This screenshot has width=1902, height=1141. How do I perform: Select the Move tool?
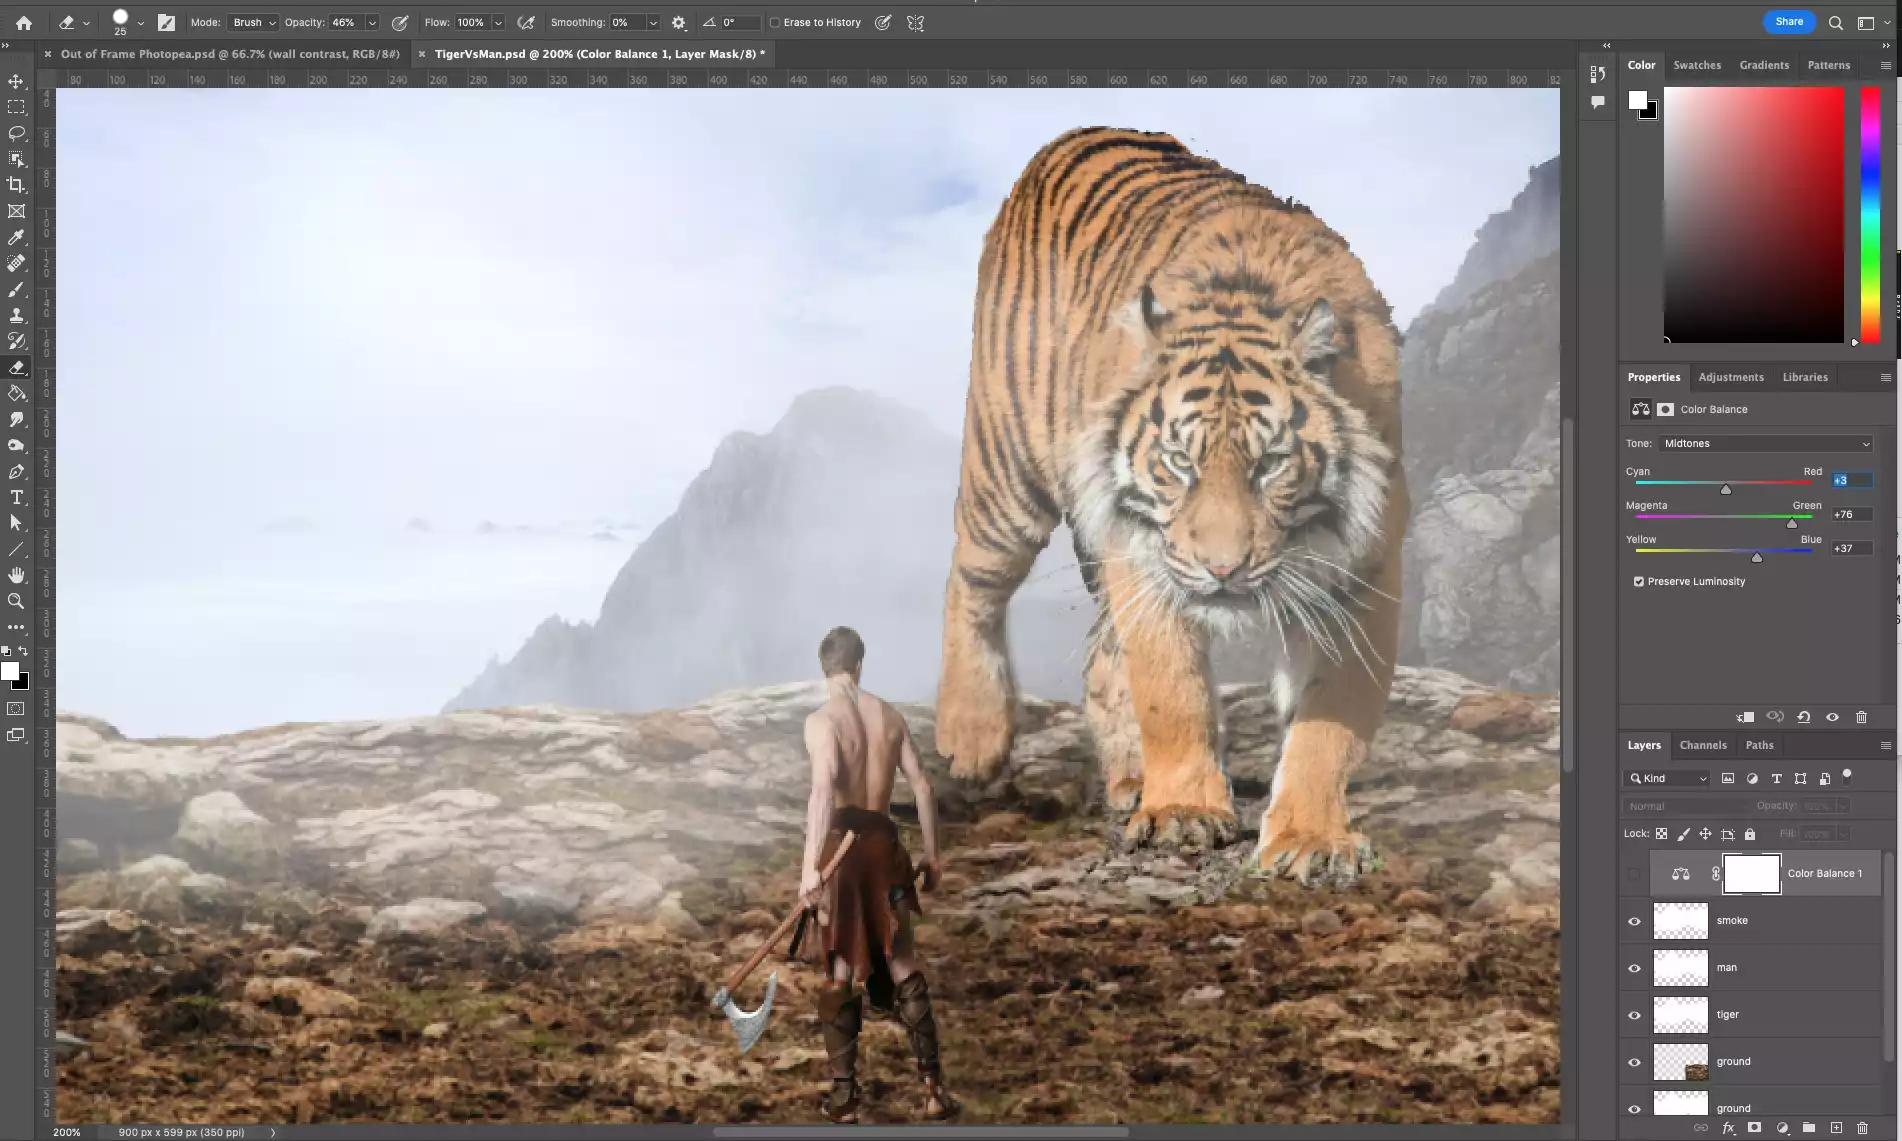(x=16, y=81)
